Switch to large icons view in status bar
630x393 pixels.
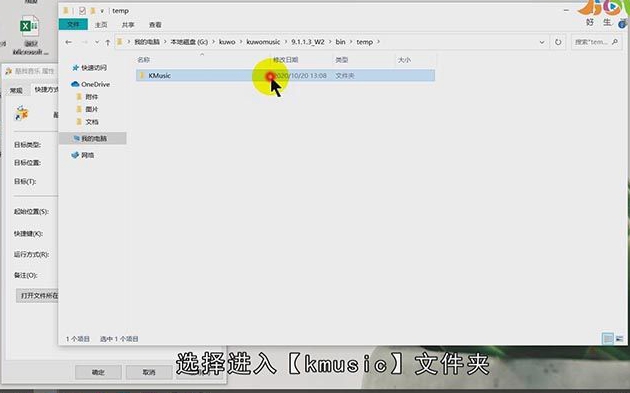620,339
